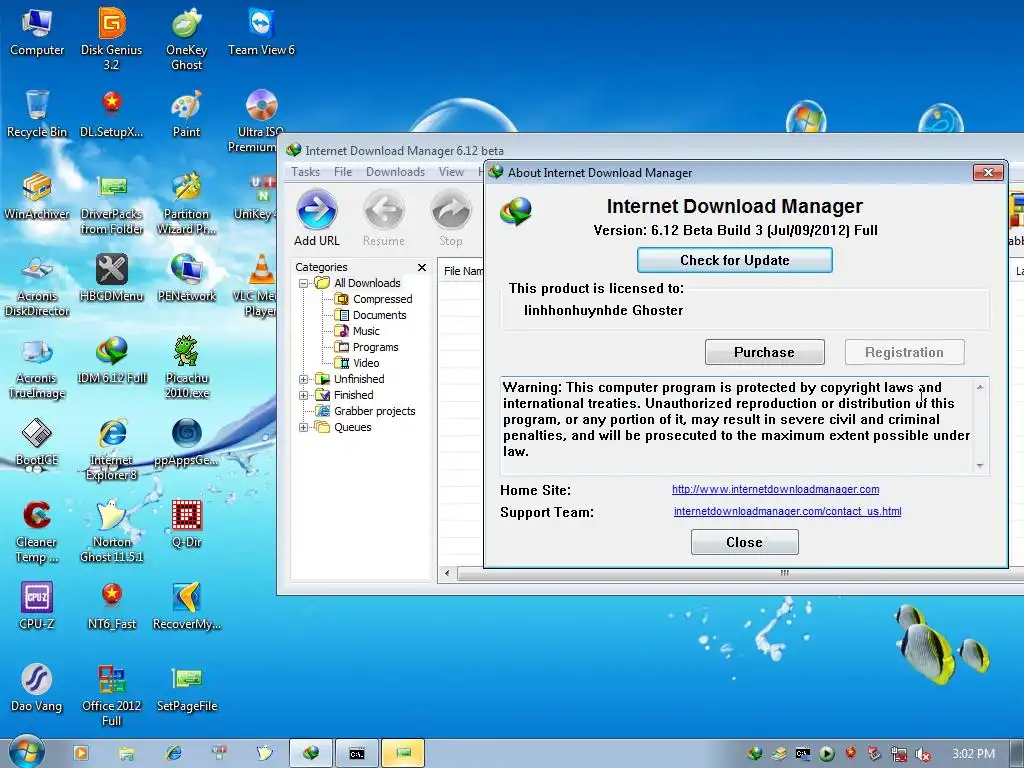Select the PENetwork desktop icon
This screenshot has height=768, width=1024.
coord(186,278)
